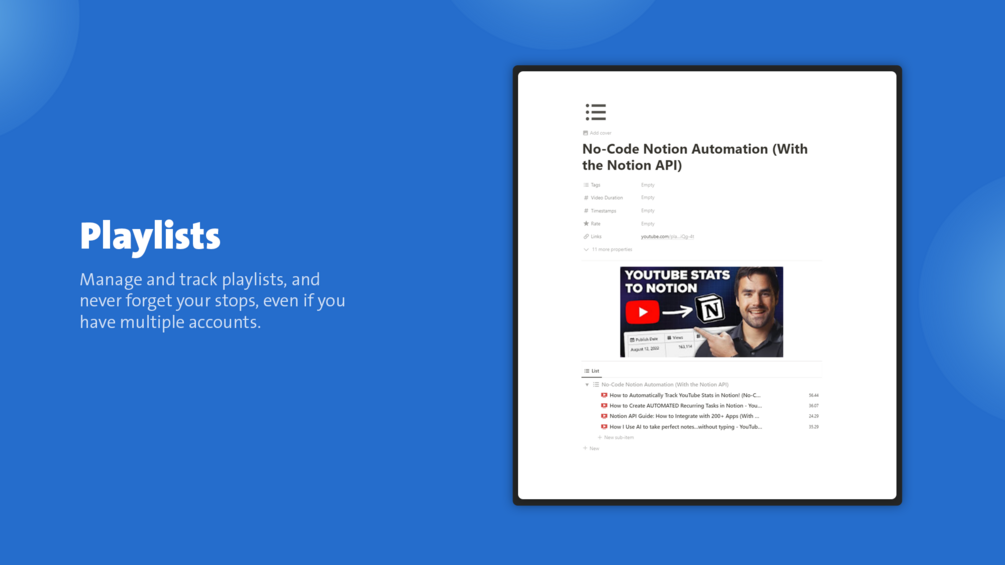Click the Empty value next to Video Duration
Screen dimensions: 1005x565
647,197
